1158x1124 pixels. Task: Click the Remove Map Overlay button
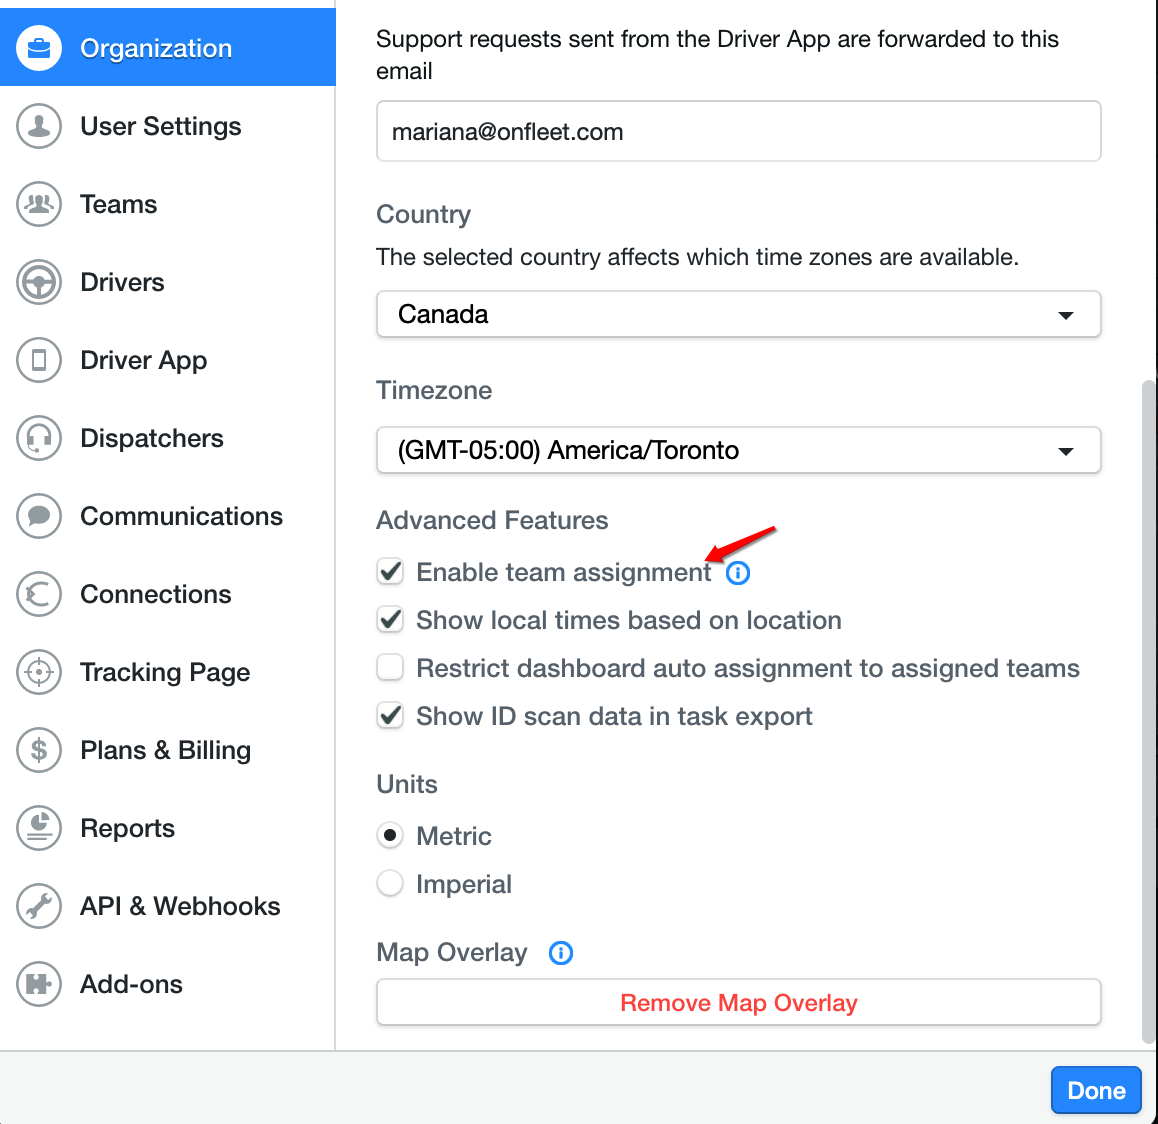739,1002
